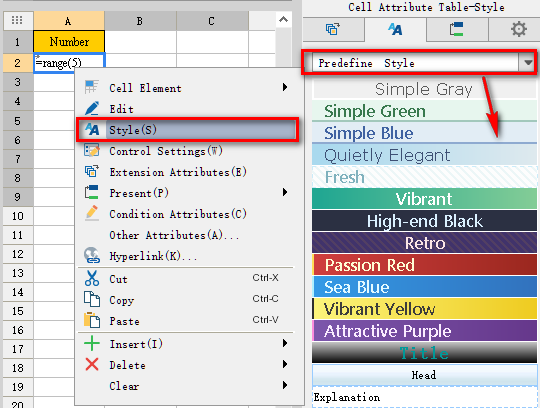The width and height of the screenshot is (540, 408).
Task: Click the select-all grid corner icon
Action: click(x=18, y=20)
